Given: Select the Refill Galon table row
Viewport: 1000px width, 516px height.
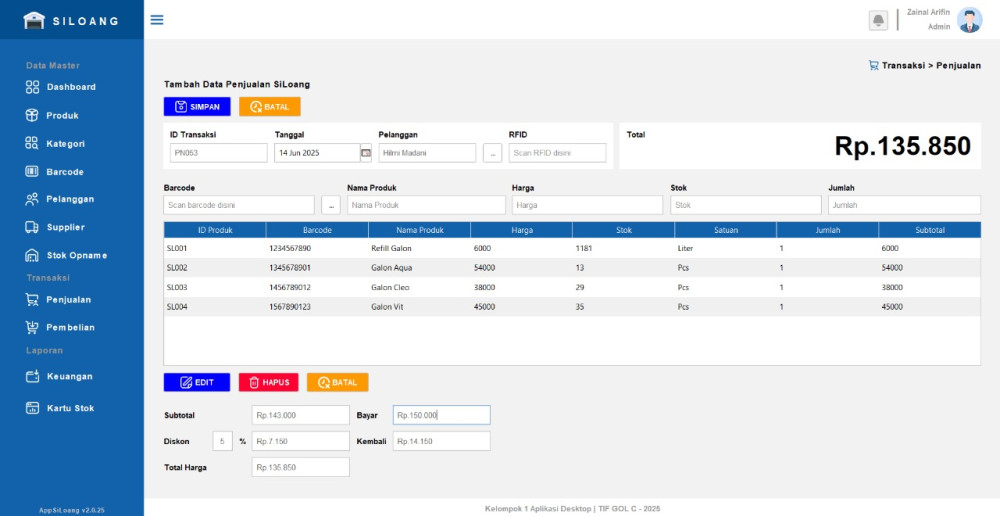Looking at the screenshot, I should pyautogui.click(x=572, y=248).
